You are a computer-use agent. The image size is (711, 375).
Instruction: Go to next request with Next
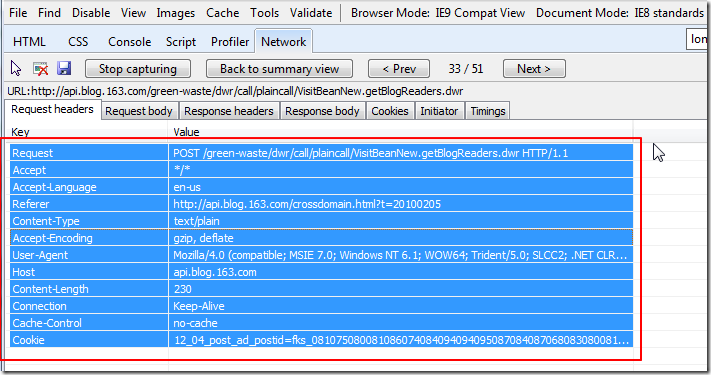coord(534,69)
